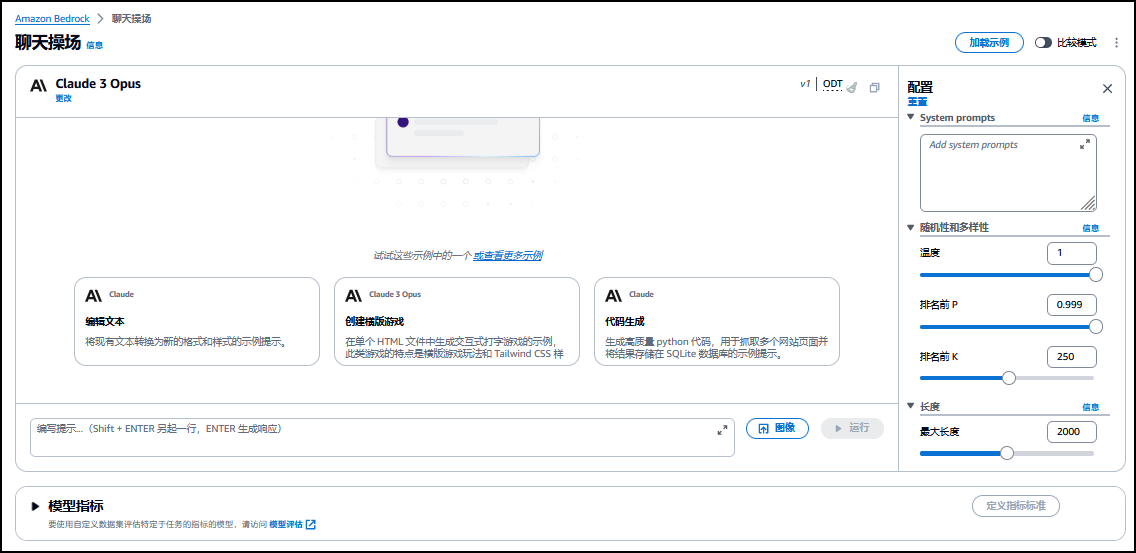This screenshot has width=1136, height=553.
Task: Click the logo on the 编辑文本 card
Action: 93,295
